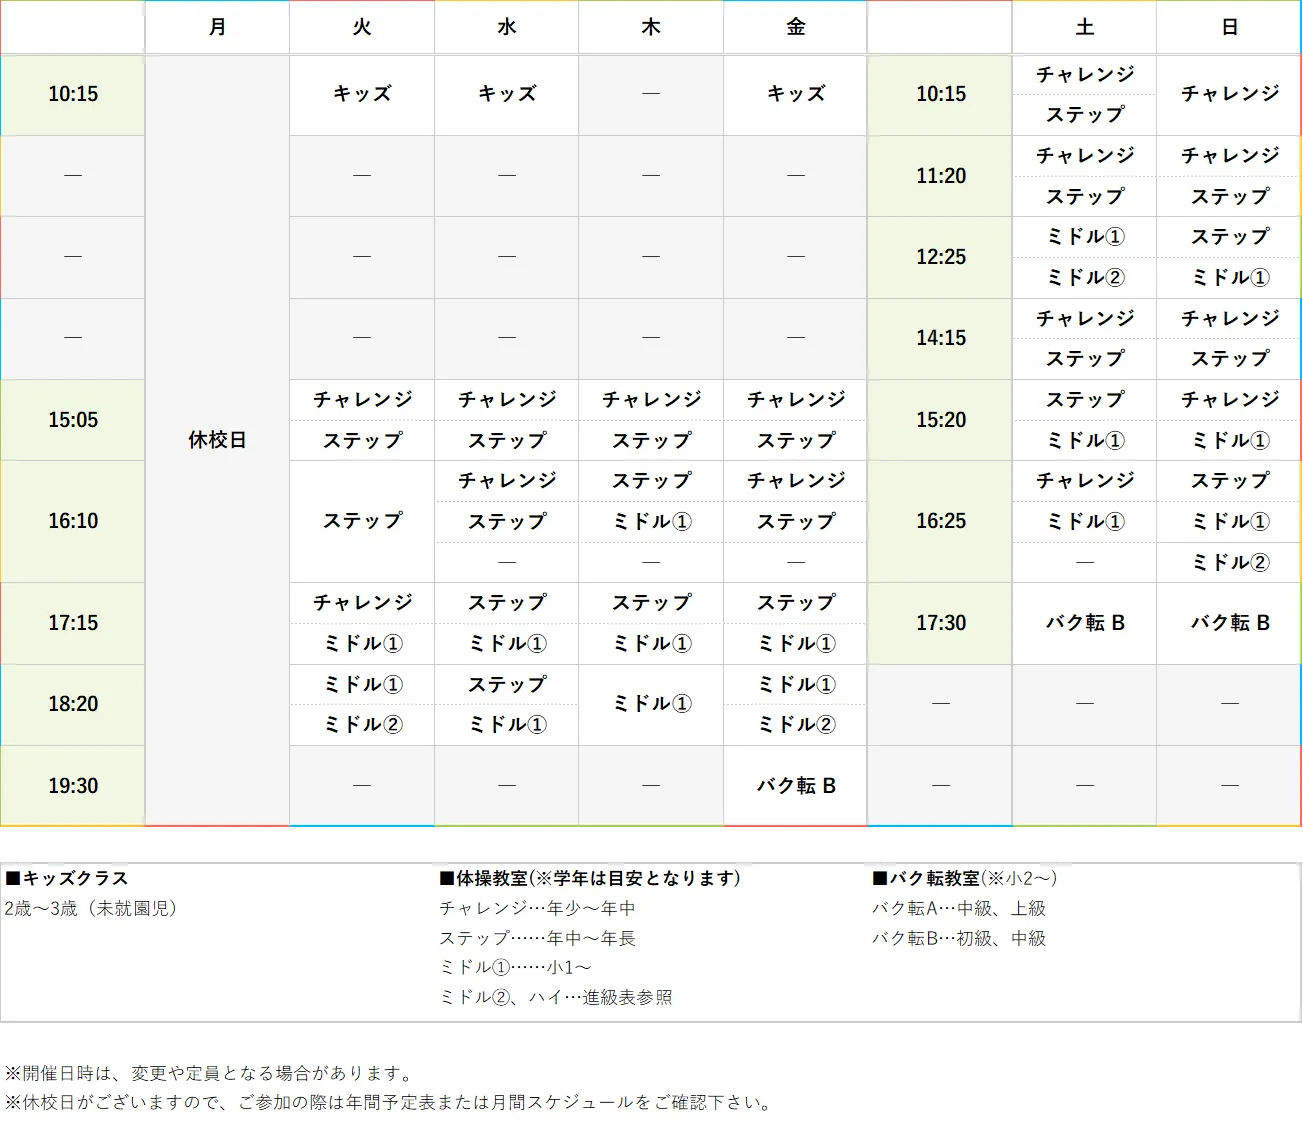Click ミドル② on Sunday 16:25 row
The width and height of the screenshot is (1303, 1125).
[x=1227, y=562]
